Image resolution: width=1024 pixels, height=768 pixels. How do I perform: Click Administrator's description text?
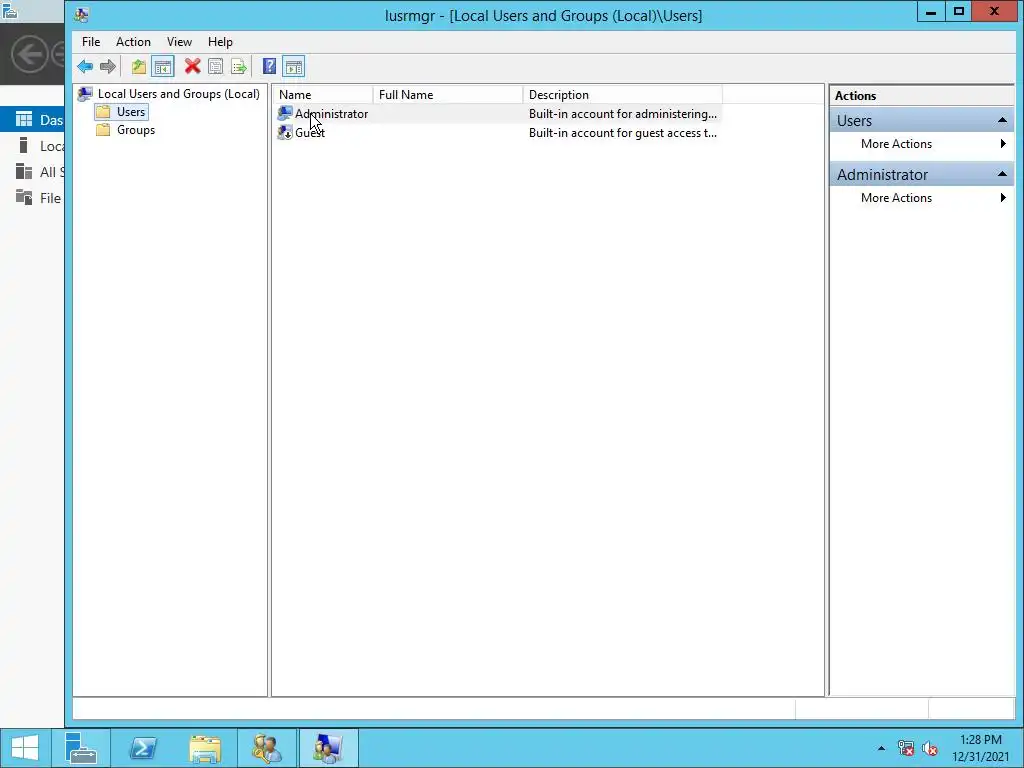[623, 114]
